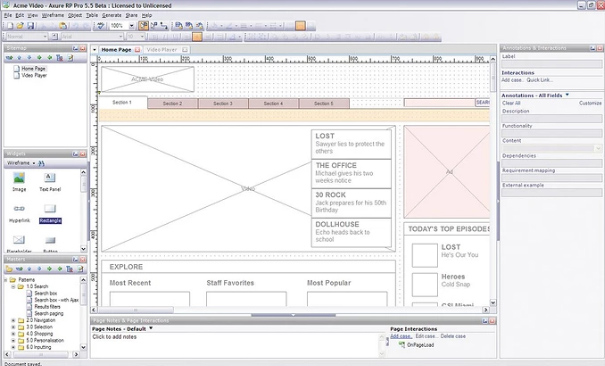Click Clear All in Annotations

click(x=511, y=103)
